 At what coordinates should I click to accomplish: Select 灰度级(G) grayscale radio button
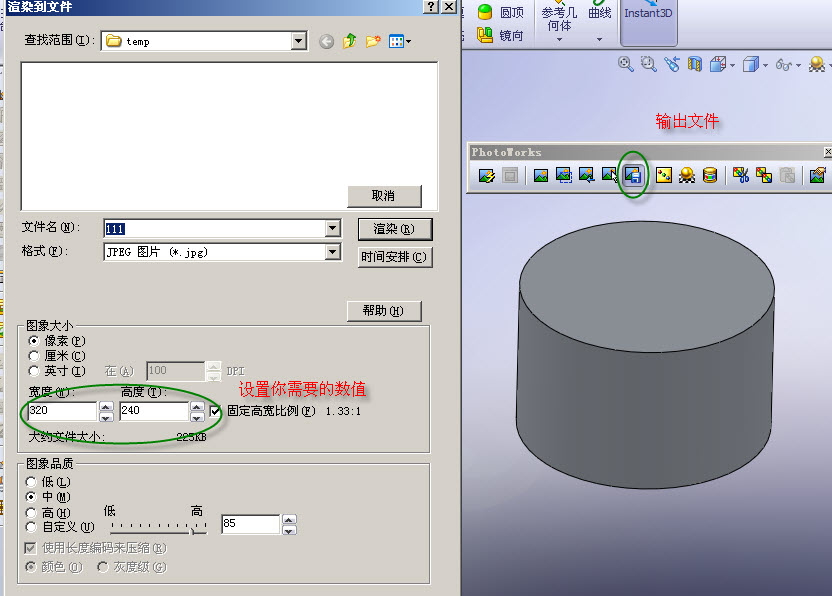tap(102, 567)
